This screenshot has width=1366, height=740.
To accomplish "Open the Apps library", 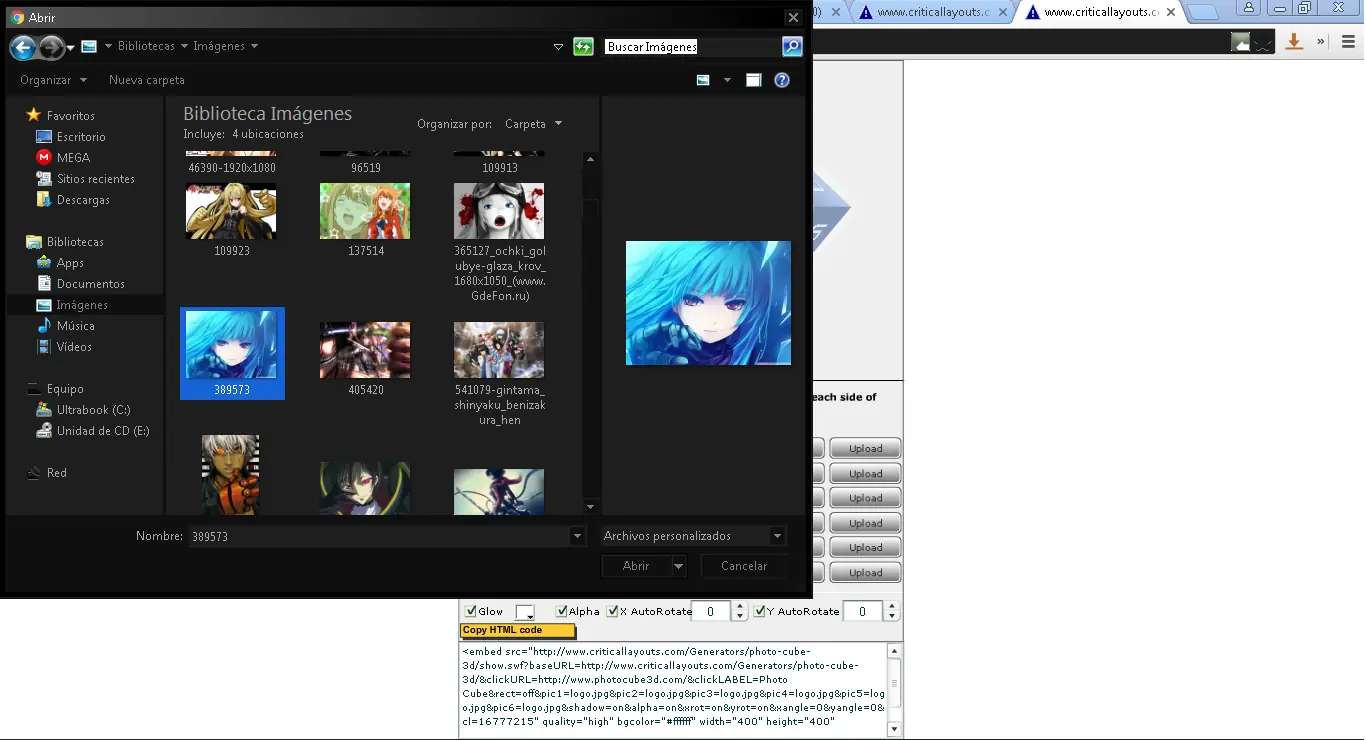I will point(60,263).
